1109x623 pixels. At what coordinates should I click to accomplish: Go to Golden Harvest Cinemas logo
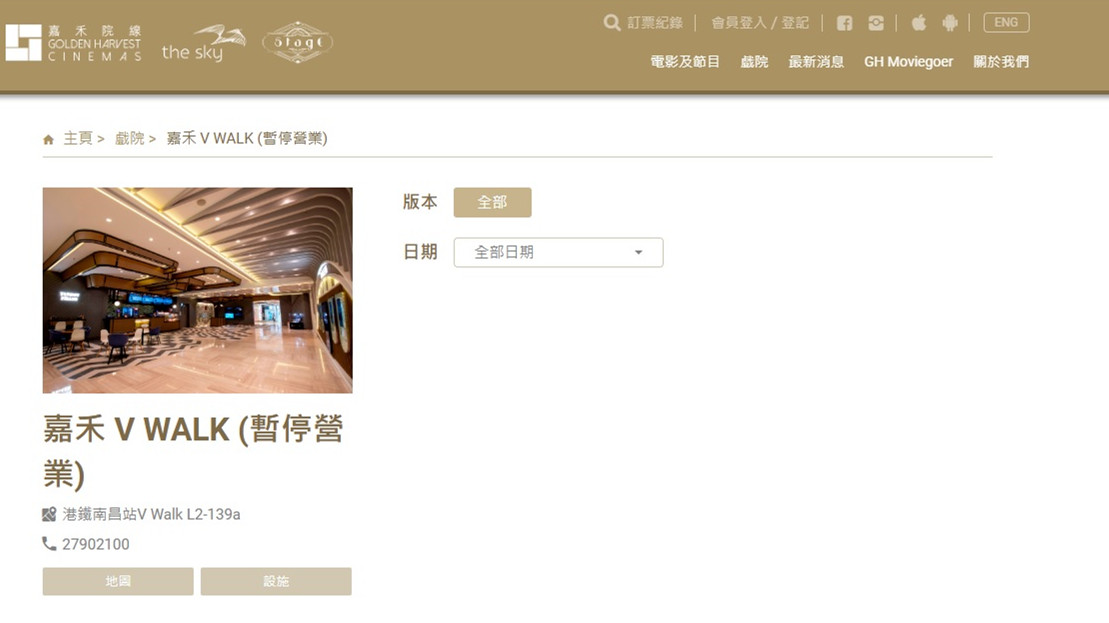74,42
